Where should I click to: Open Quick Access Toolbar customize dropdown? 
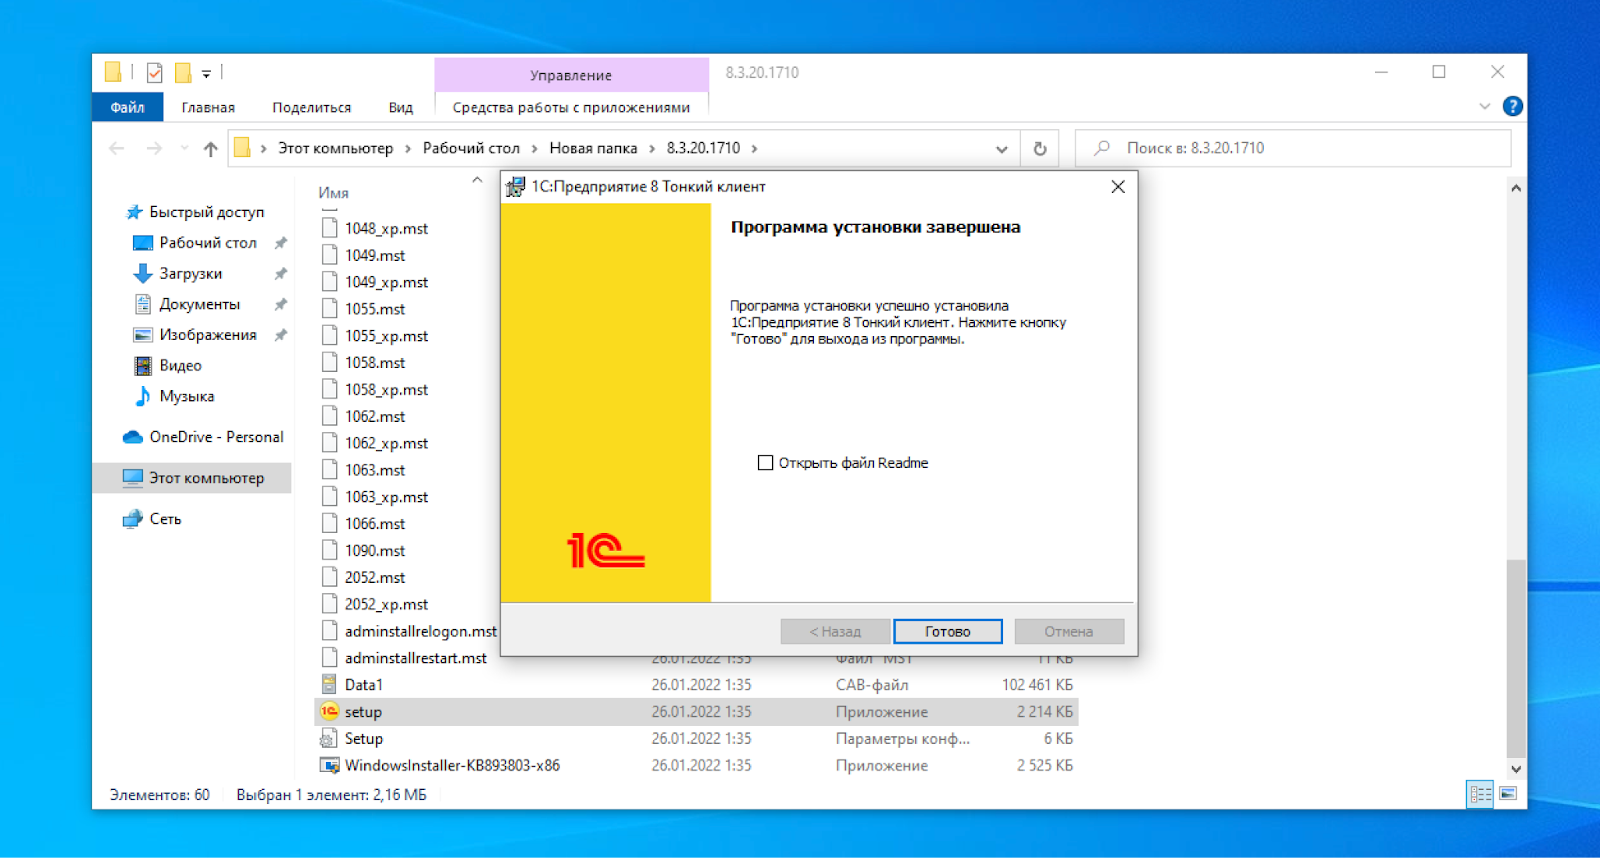point(206,73)
